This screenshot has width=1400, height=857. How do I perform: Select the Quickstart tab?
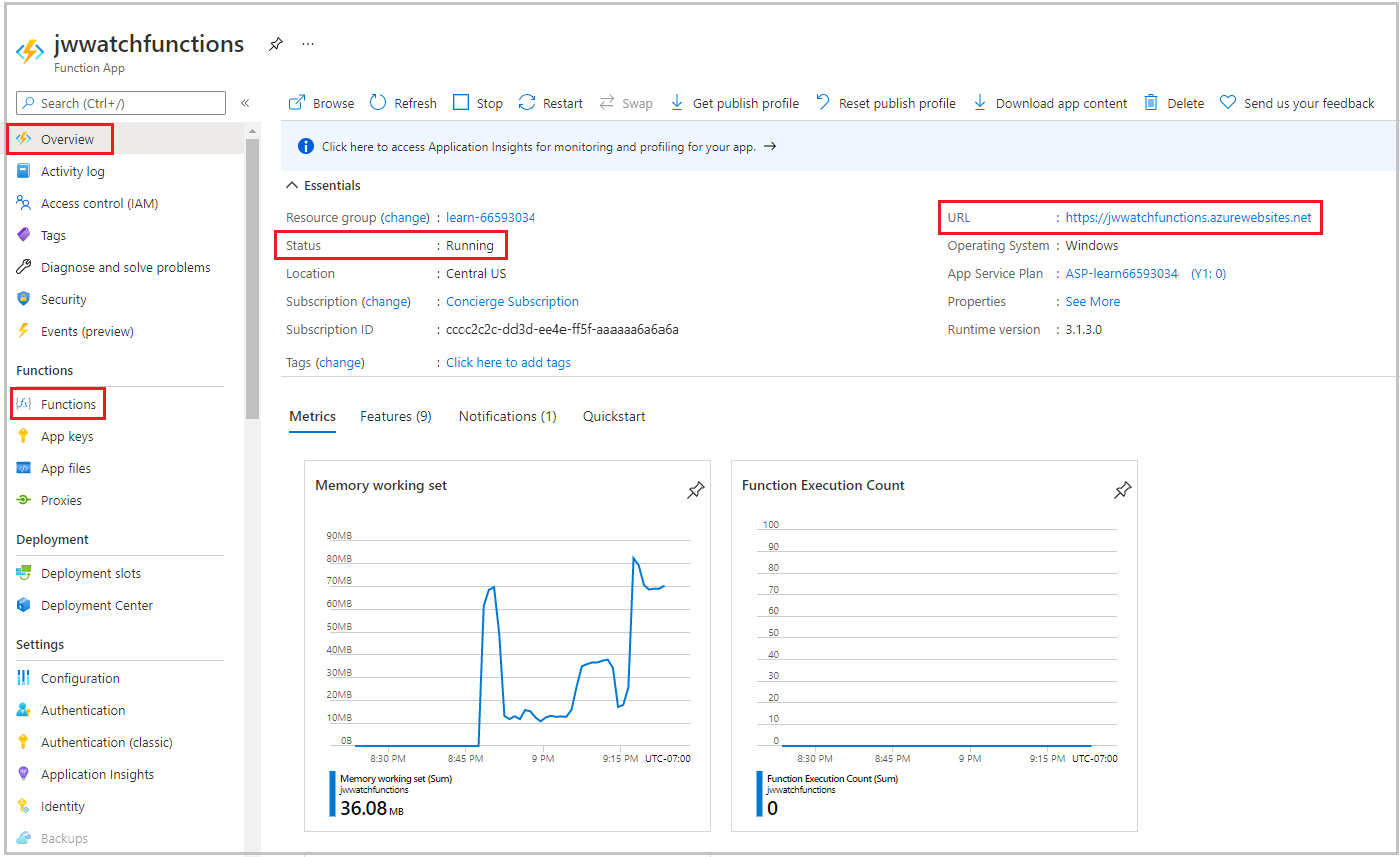pyautogui.click(x=614, y=416)
